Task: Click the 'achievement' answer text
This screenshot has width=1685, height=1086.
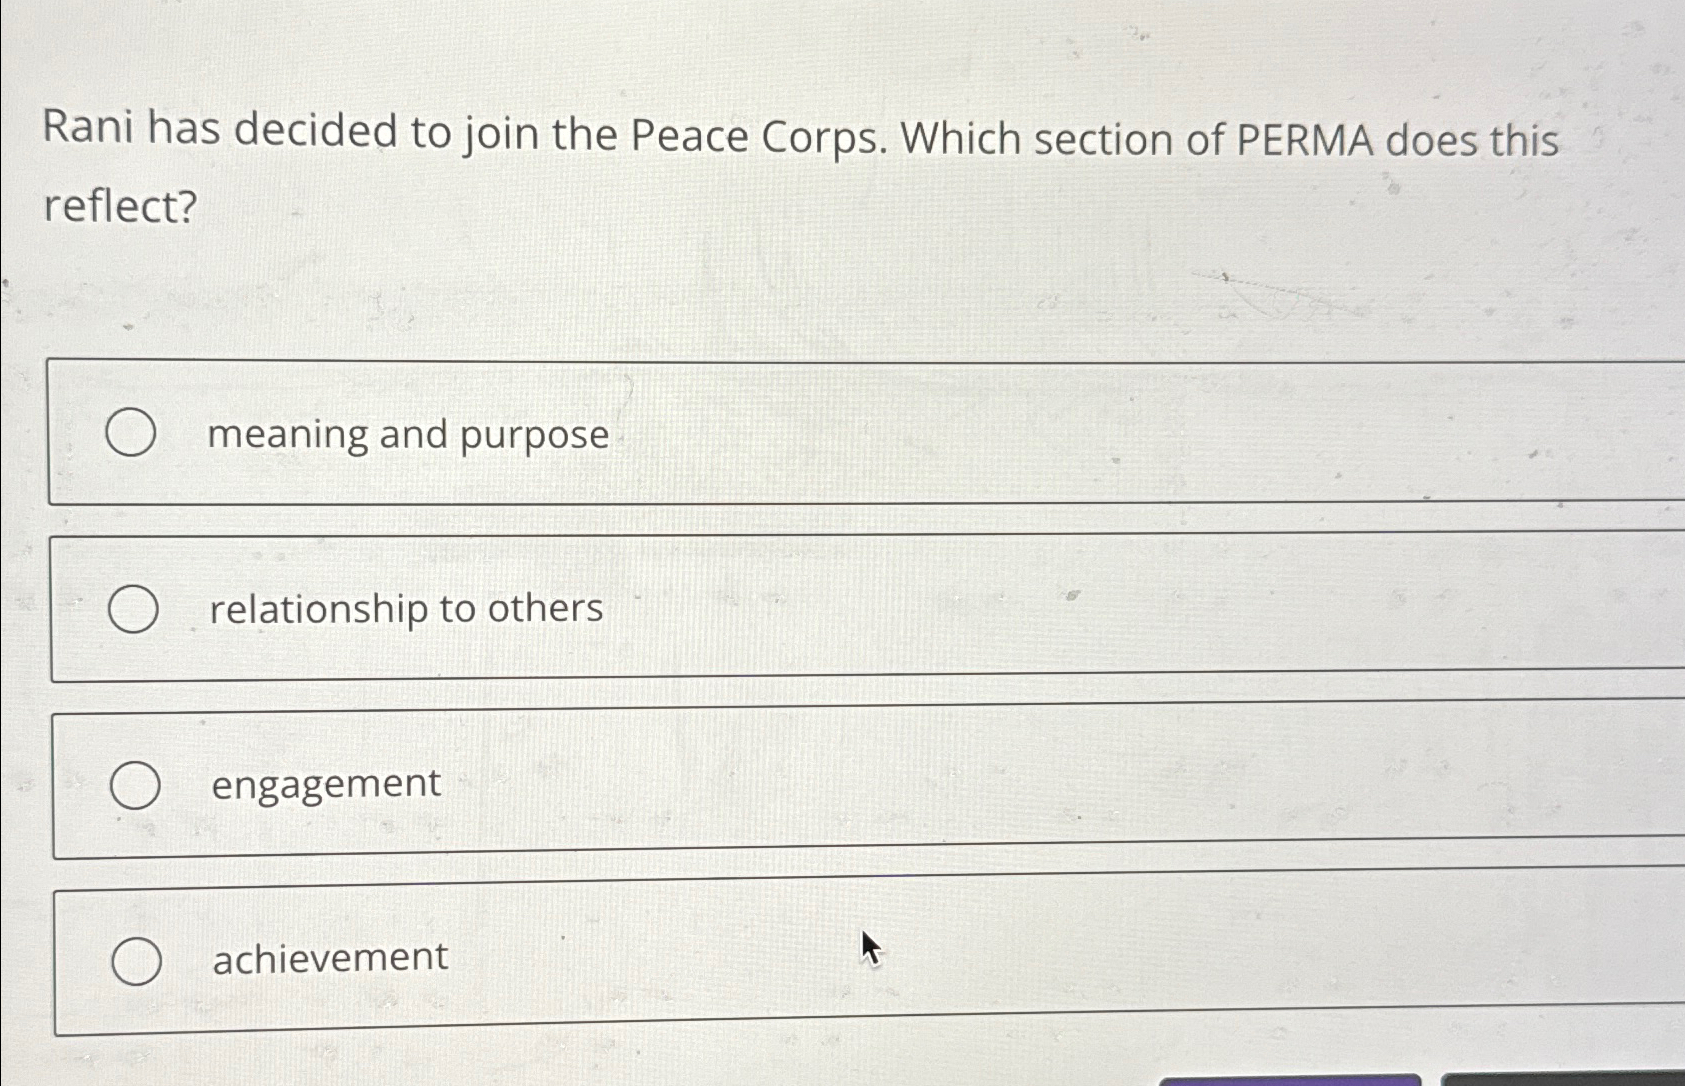Action: point(328,957)
